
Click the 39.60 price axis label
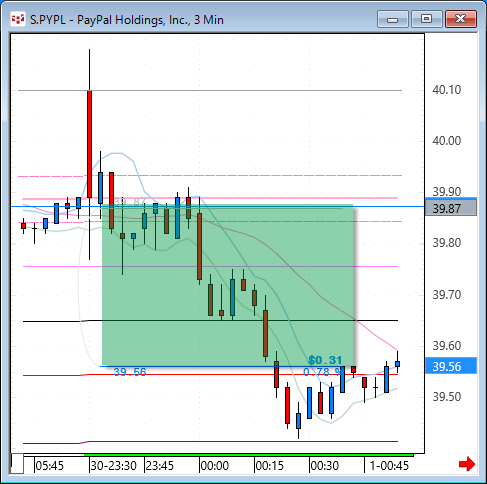click(x=446, y=345)
